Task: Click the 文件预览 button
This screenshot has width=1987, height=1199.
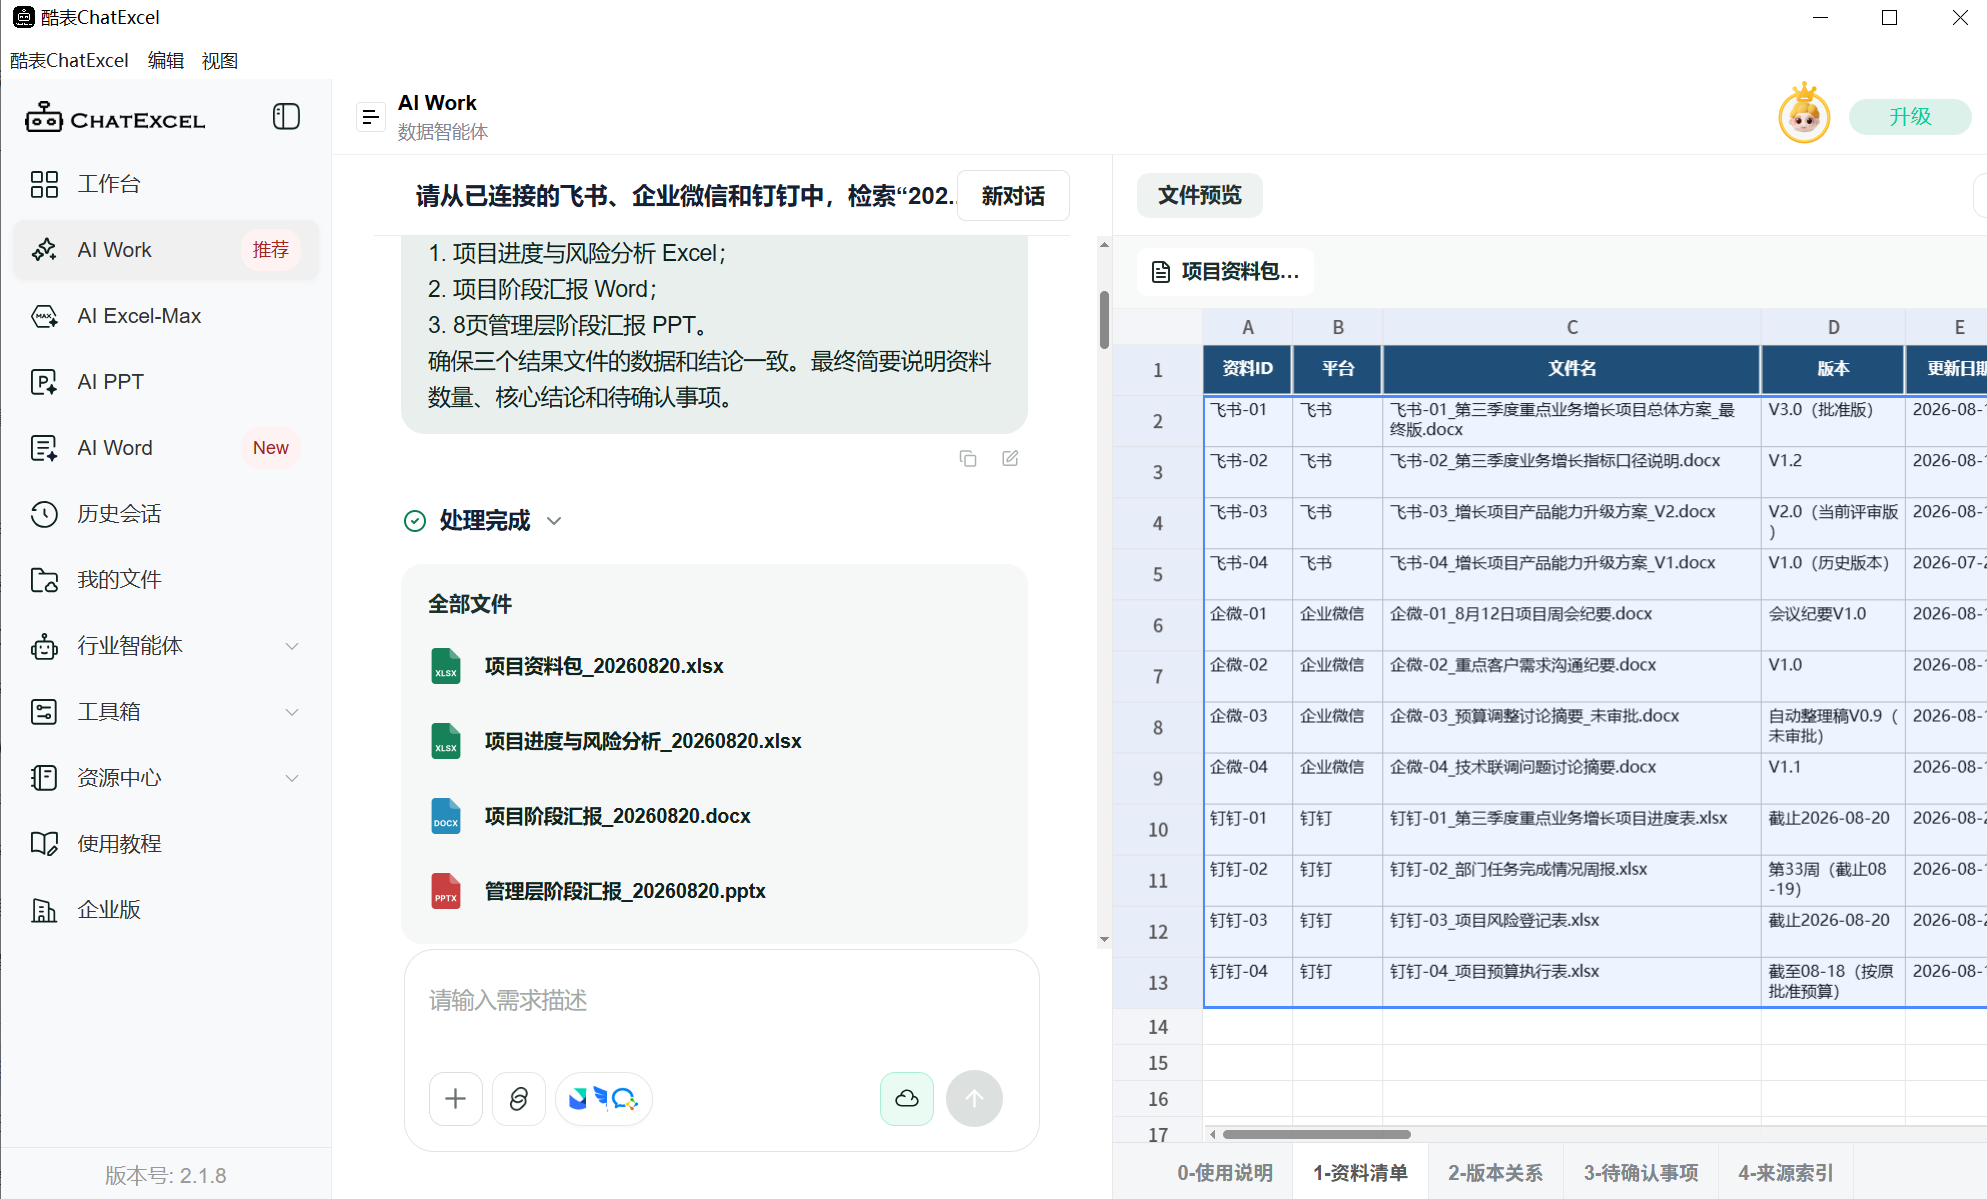Action: click(1200, 195)
